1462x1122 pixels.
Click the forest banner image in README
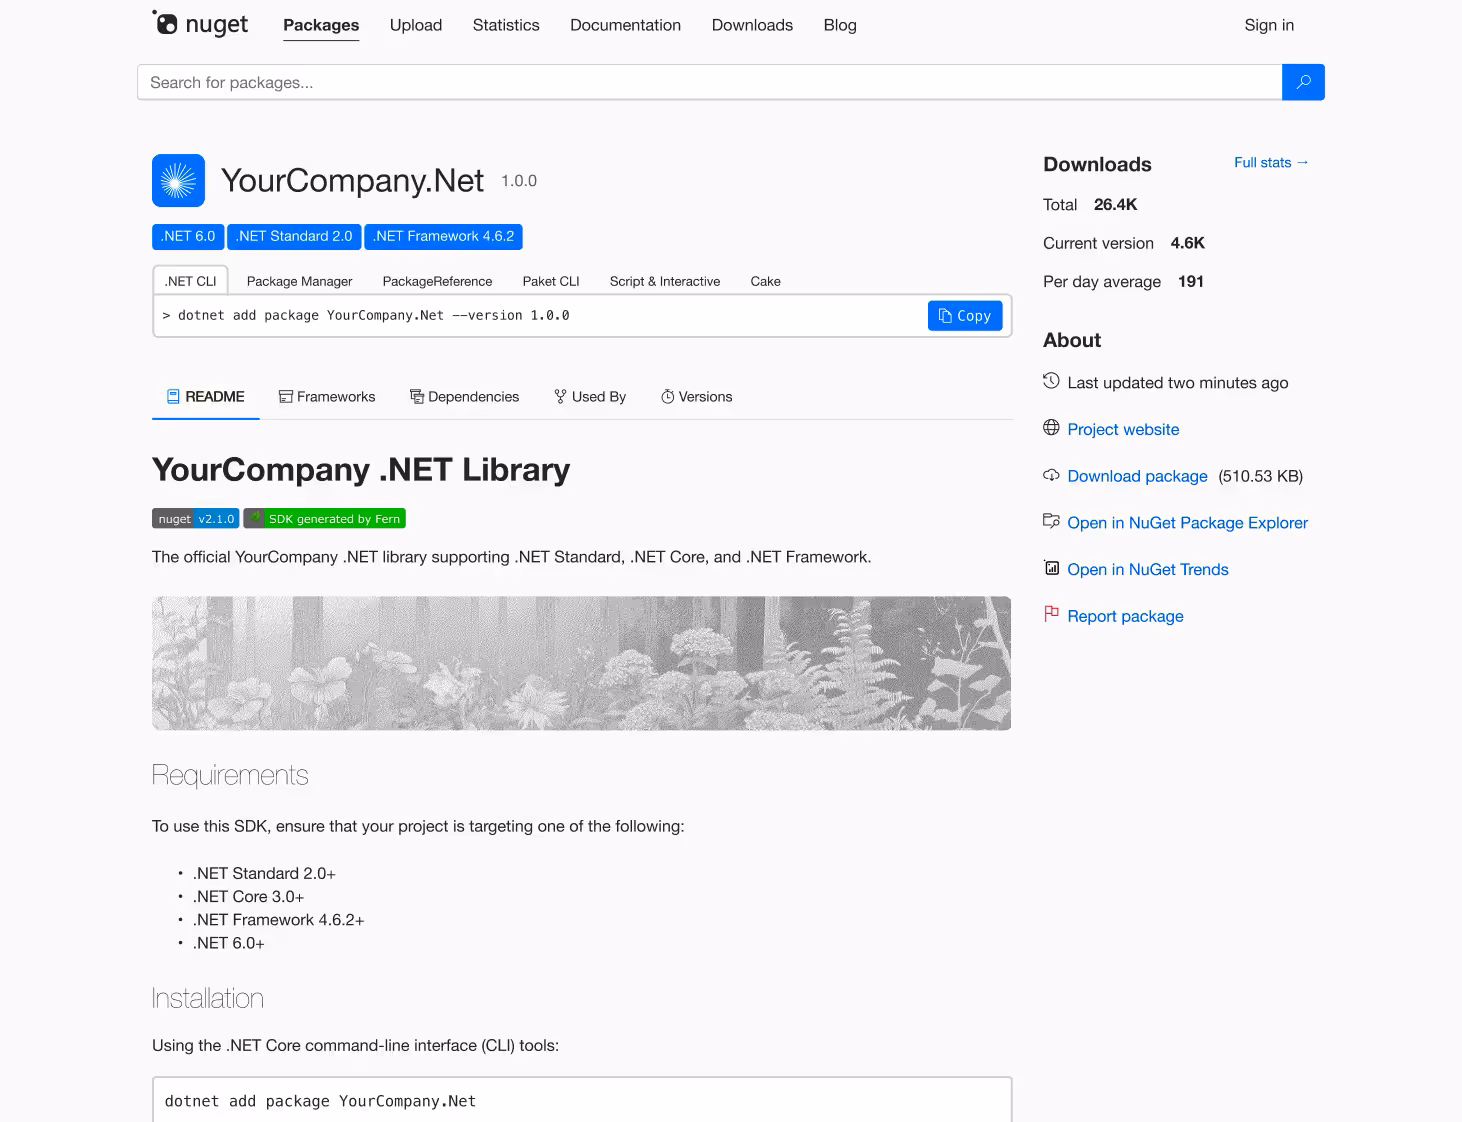[581, 663]
